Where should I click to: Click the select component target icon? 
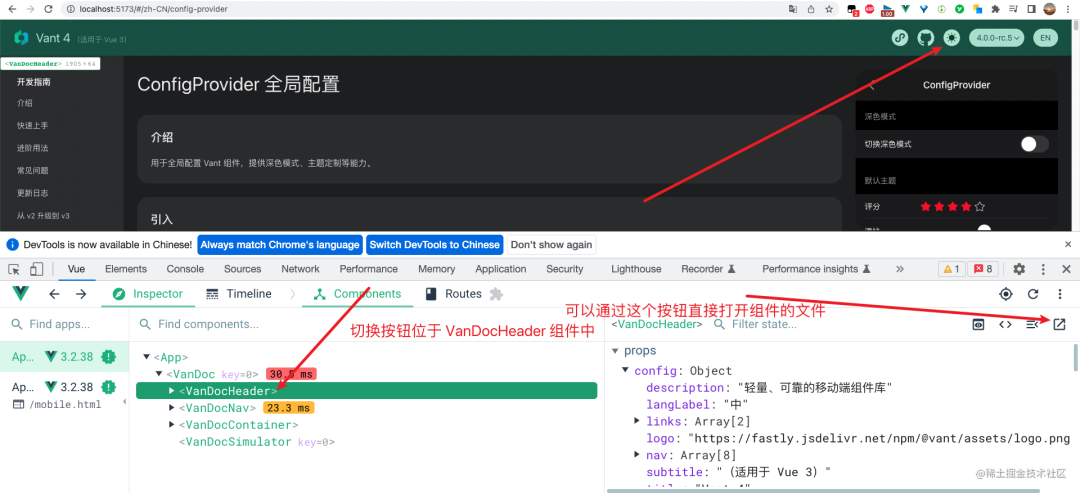(x=1006, y=295)
